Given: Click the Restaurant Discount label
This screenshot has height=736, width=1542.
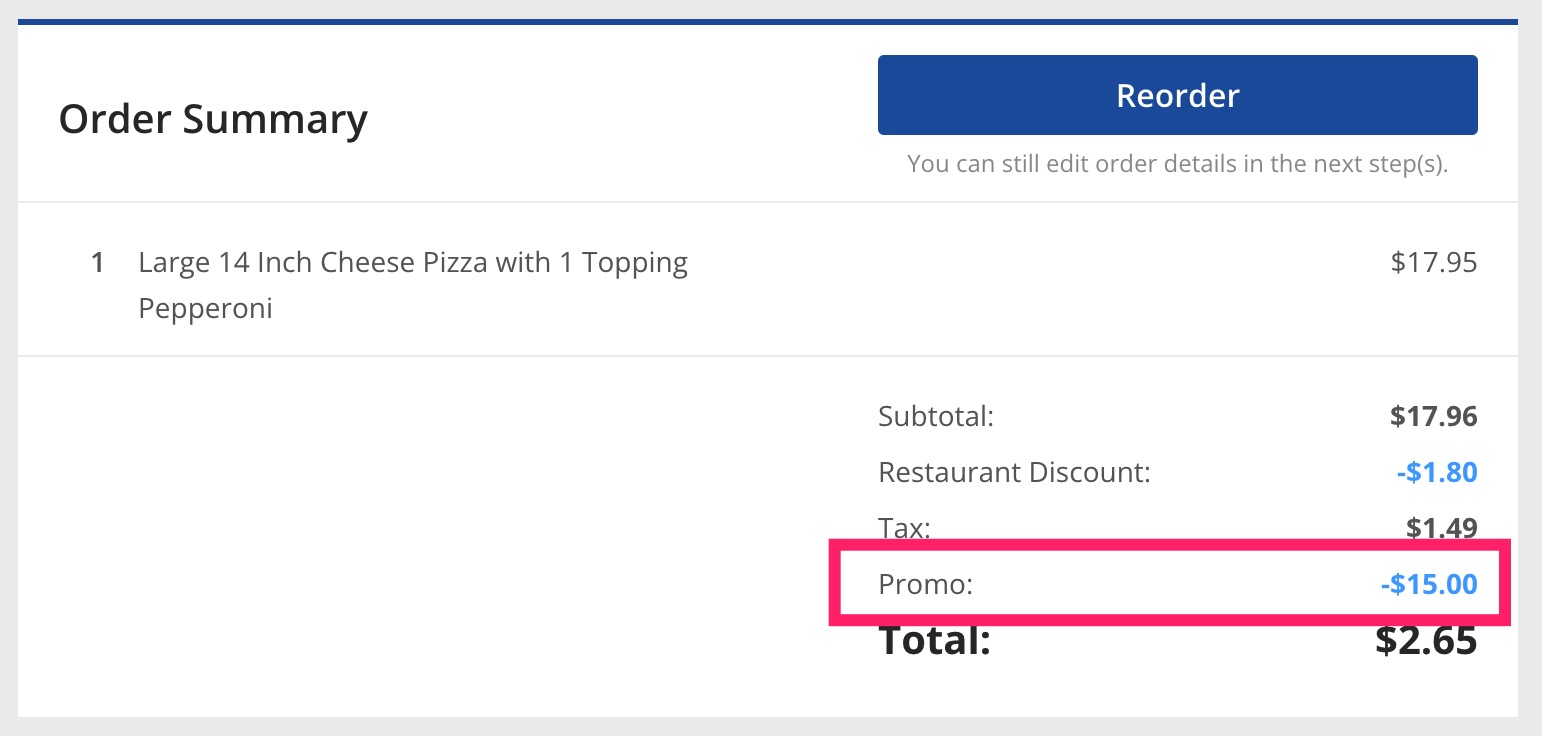Looking at the screenshot, I should click(x=1014, y=472).
